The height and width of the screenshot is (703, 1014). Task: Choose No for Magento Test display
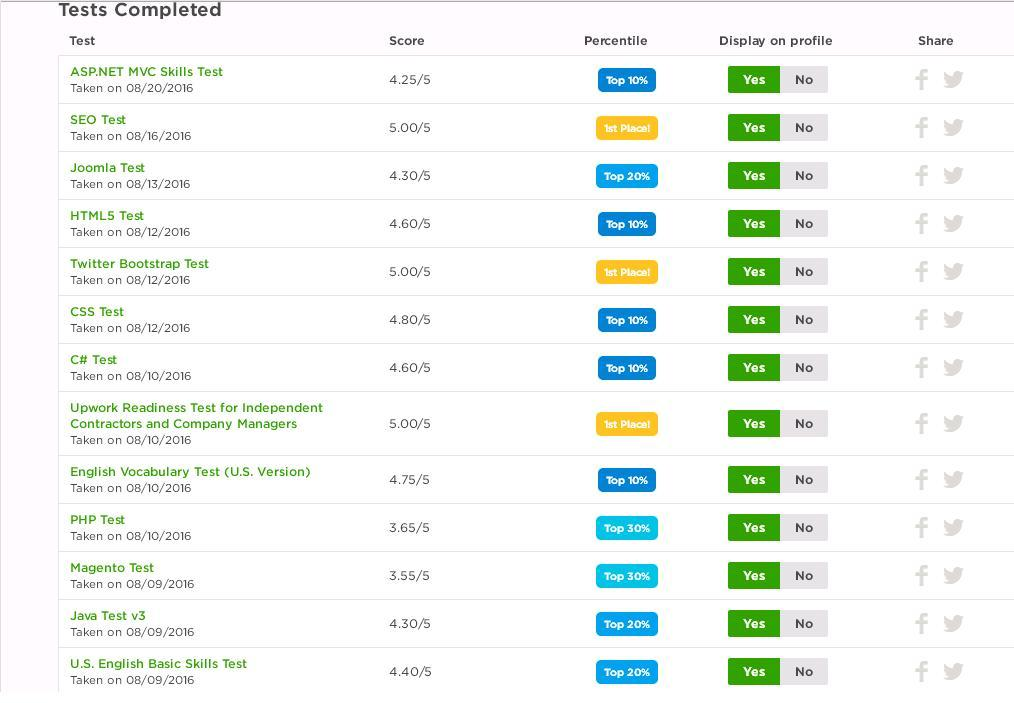[x=803, y=576]
